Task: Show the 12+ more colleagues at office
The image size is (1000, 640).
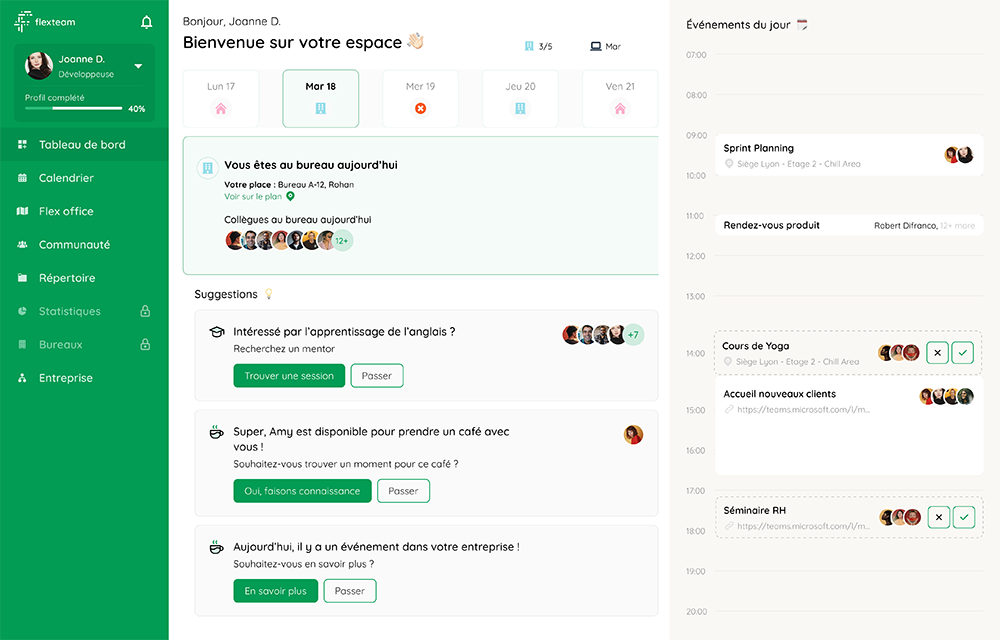Action: [x=341, y=241]
